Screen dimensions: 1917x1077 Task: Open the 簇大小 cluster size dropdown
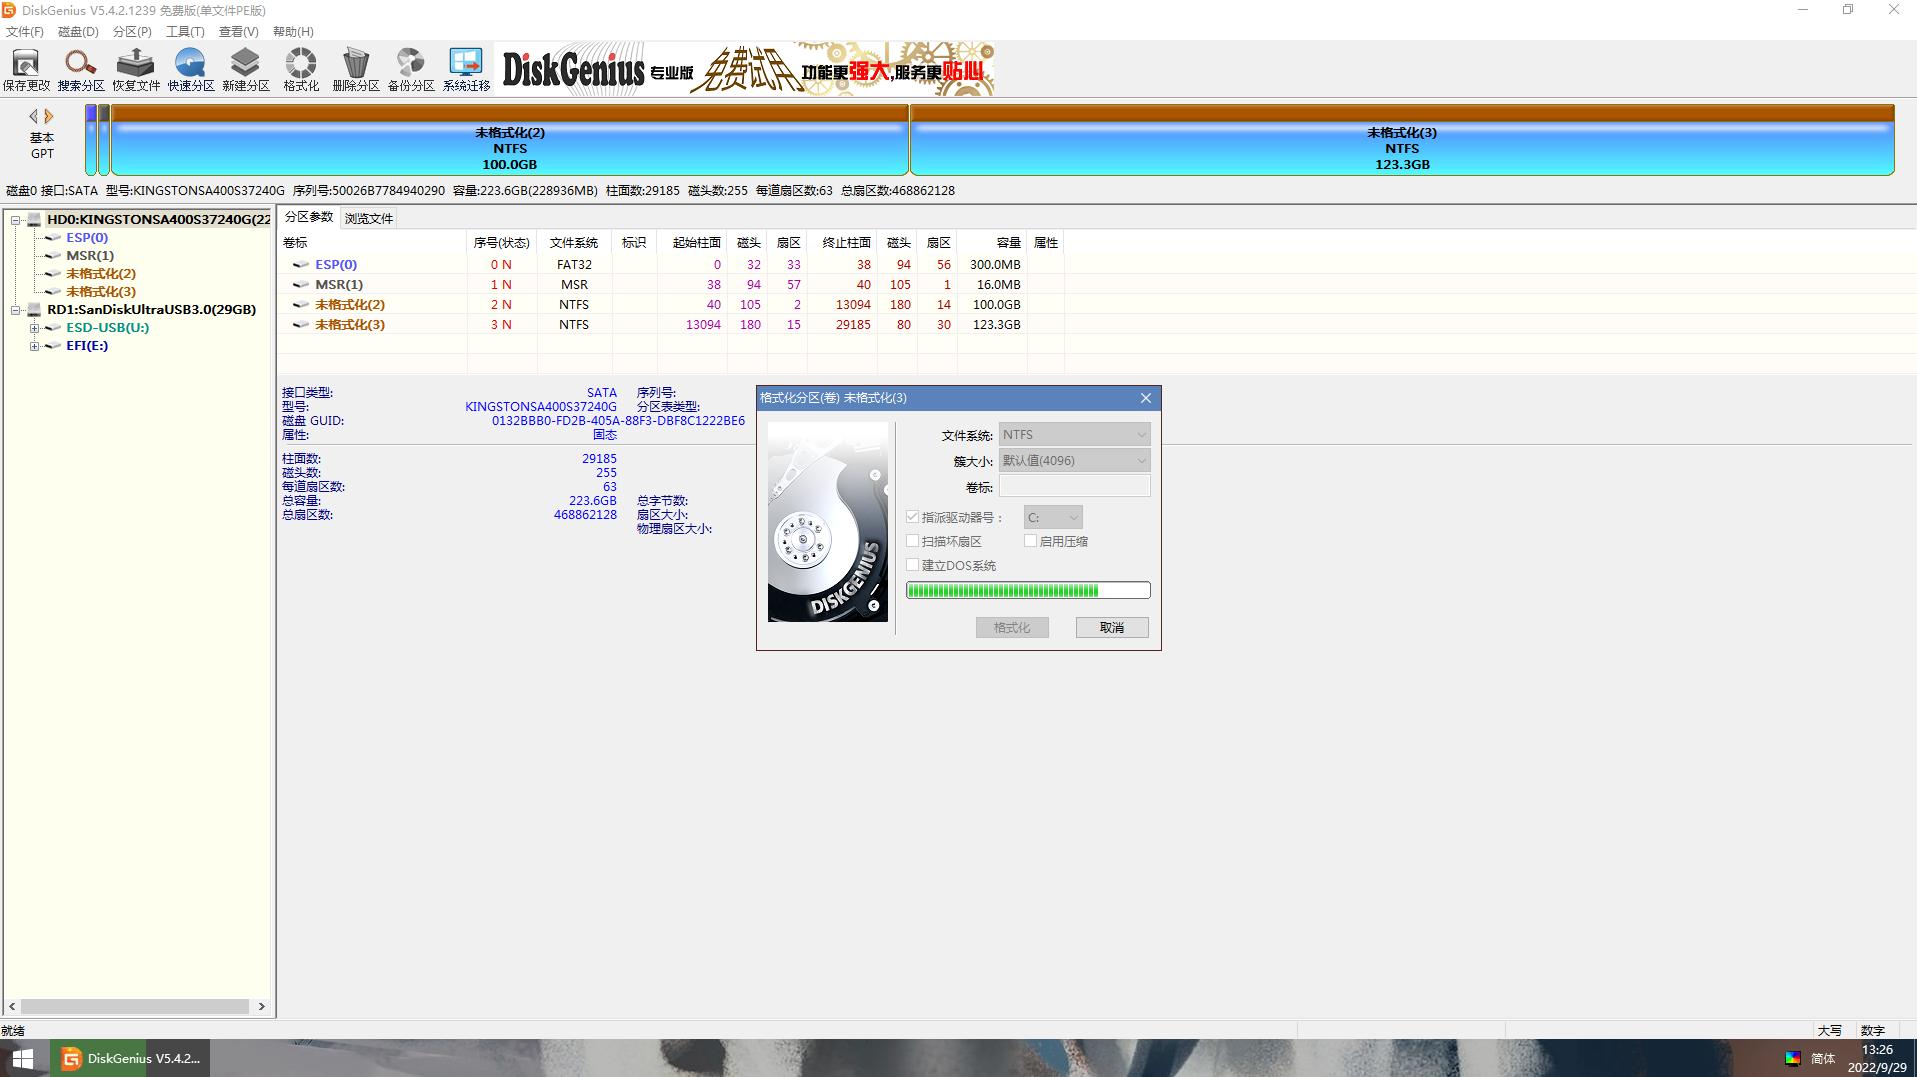[1074, 461]
